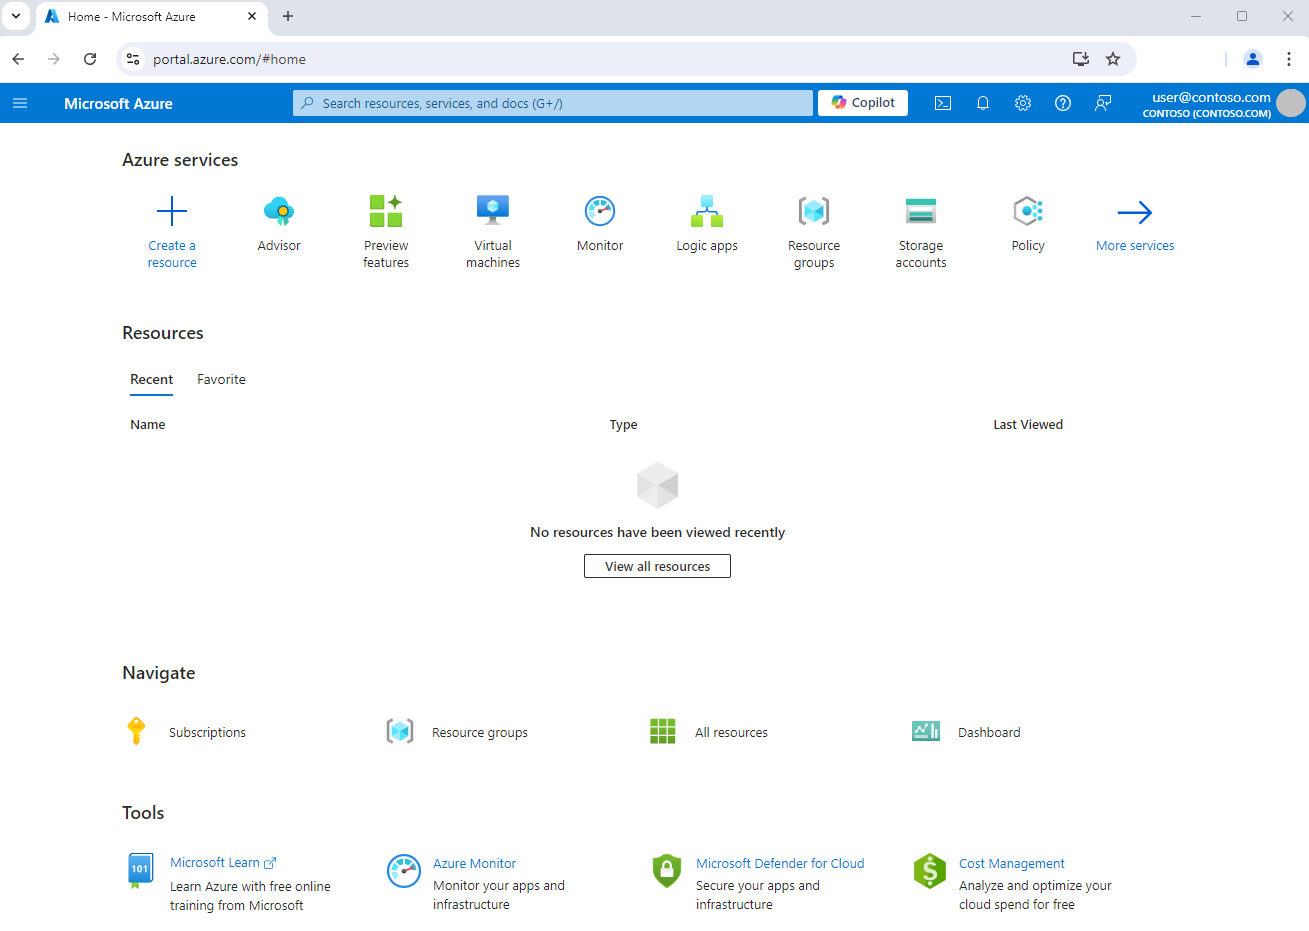Click the browser address bar URL
This screenshot has width=1309, height=931.
pos(229,59)
